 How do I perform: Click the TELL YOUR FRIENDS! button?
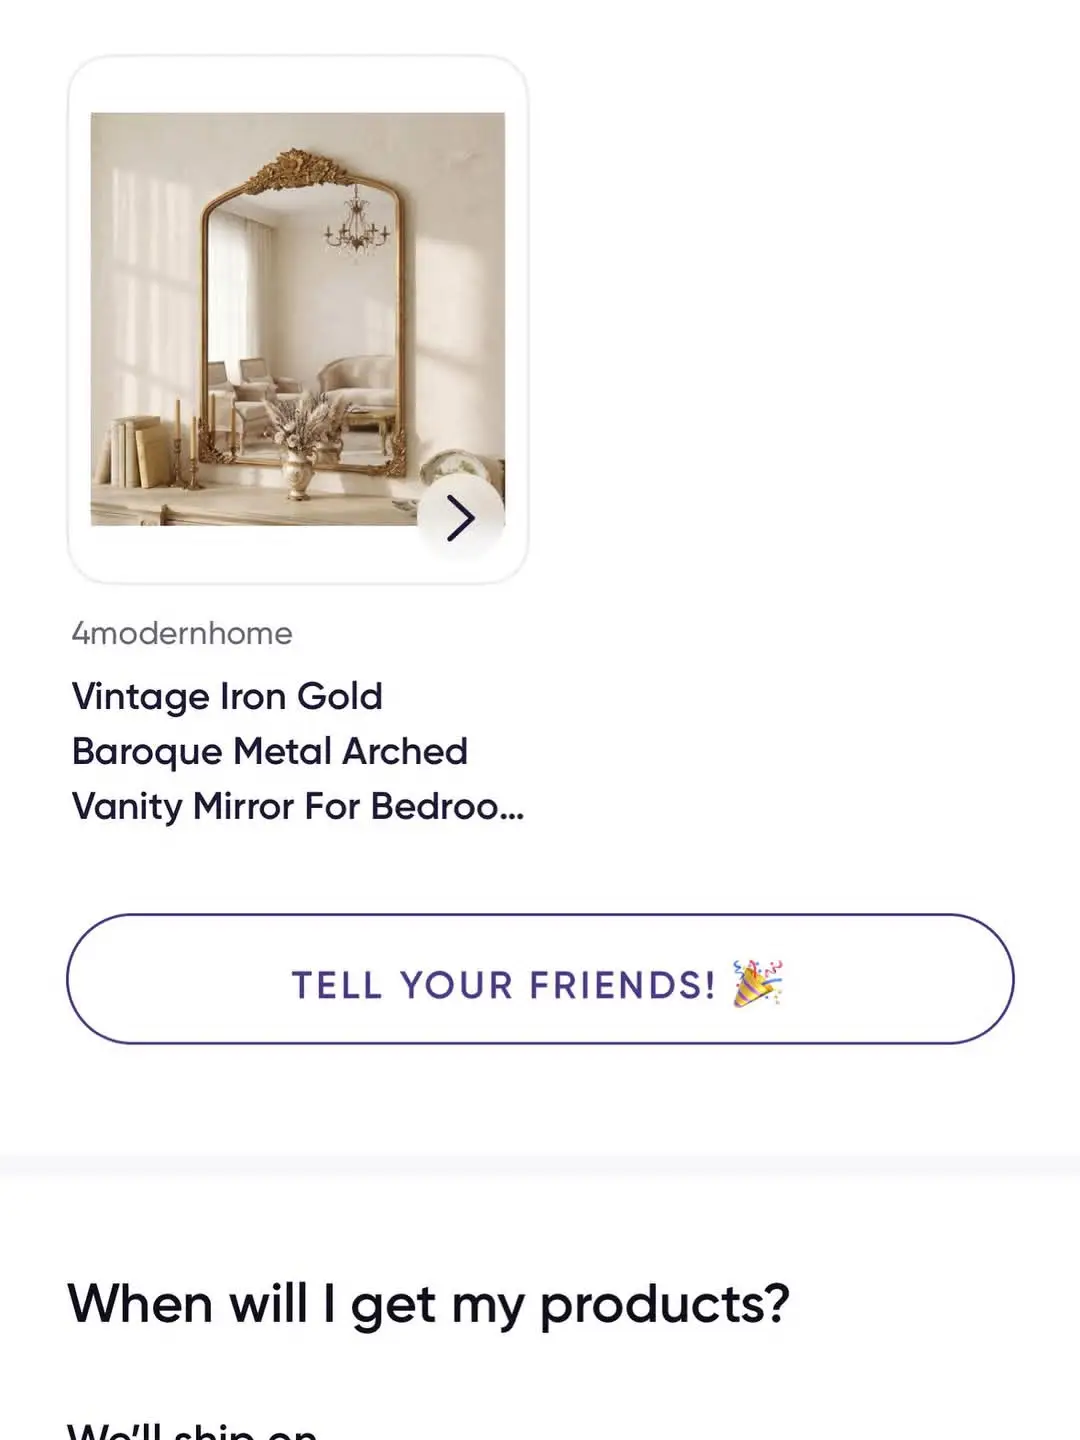click(x=540, y=979)
